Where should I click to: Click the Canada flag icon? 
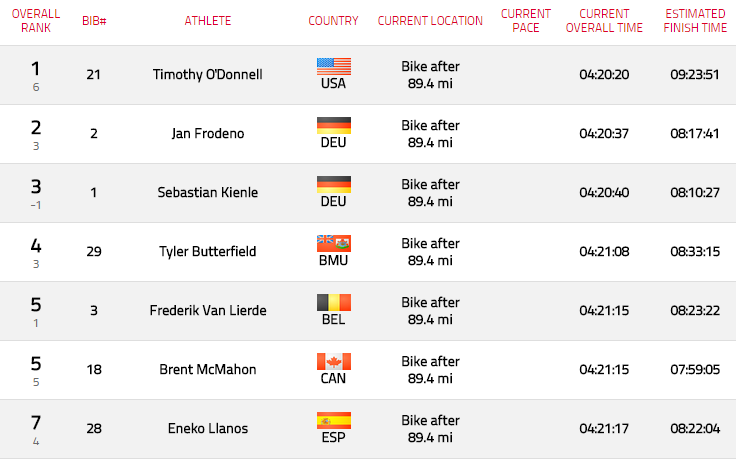click(334, 362)
